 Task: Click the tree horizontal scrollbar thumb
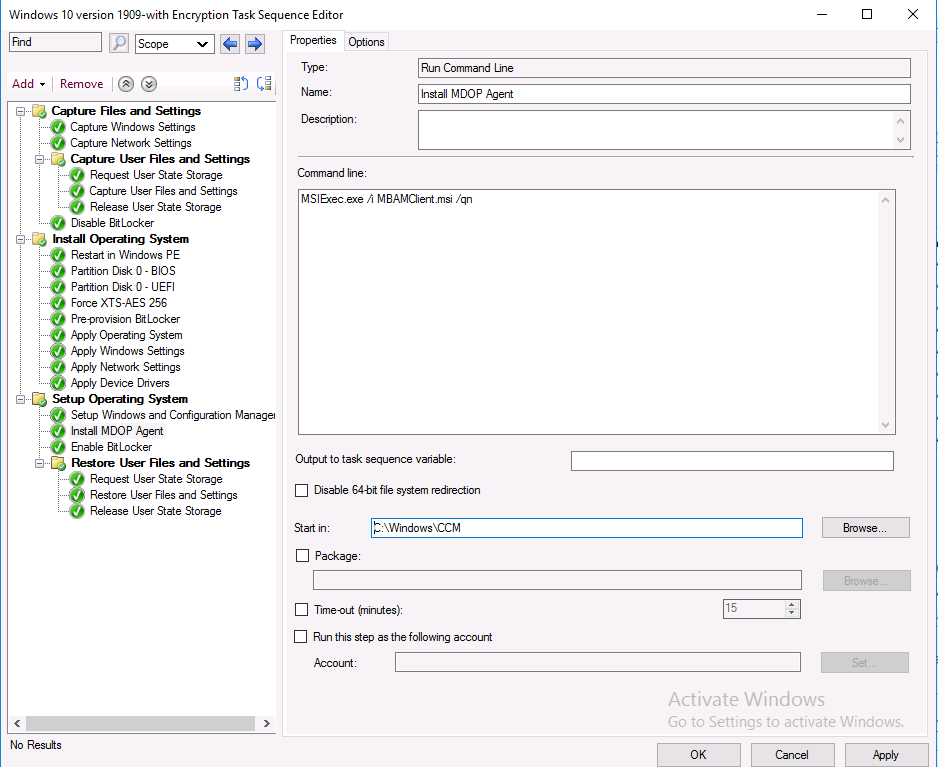pyautogui.click(x=141, y=723)
